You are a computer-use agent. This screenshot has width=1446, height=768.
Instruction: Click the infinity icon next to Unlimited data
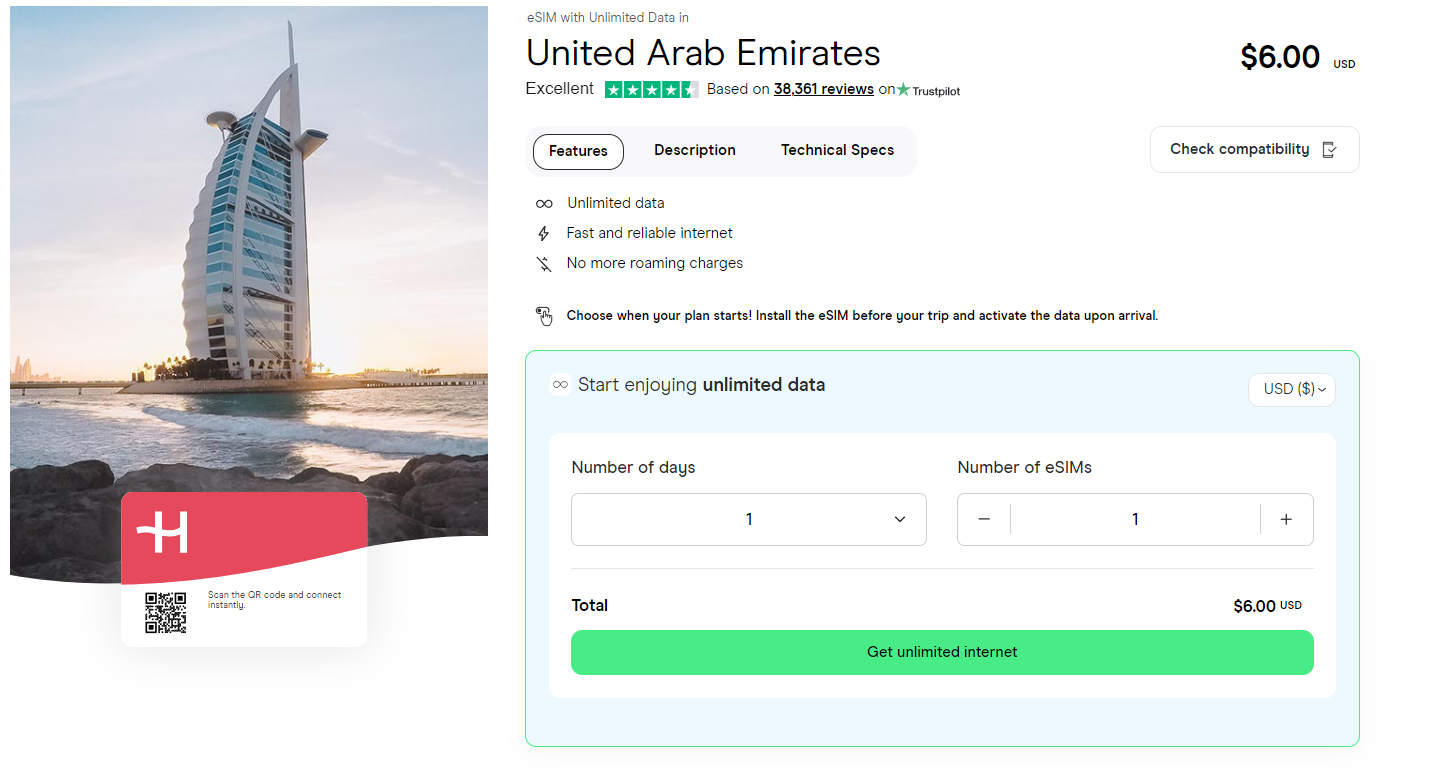coord(544,203)
